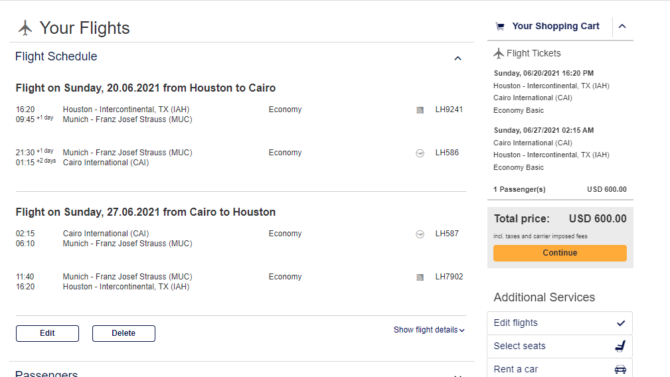Expand Show flight details
The height and width of the screenshot is (377, 670).
pyautogui.click(x=429, y=330)
